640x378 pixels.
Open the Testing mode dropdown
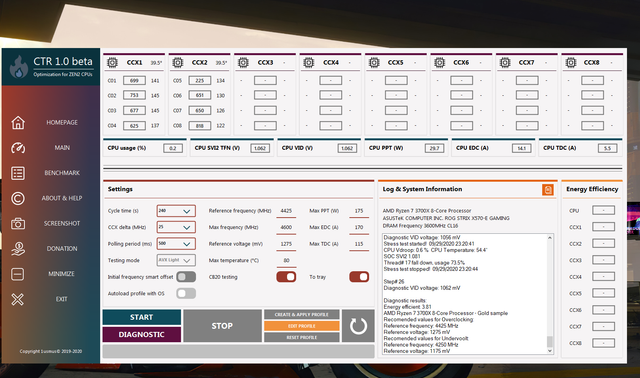(x=176, y=260)
